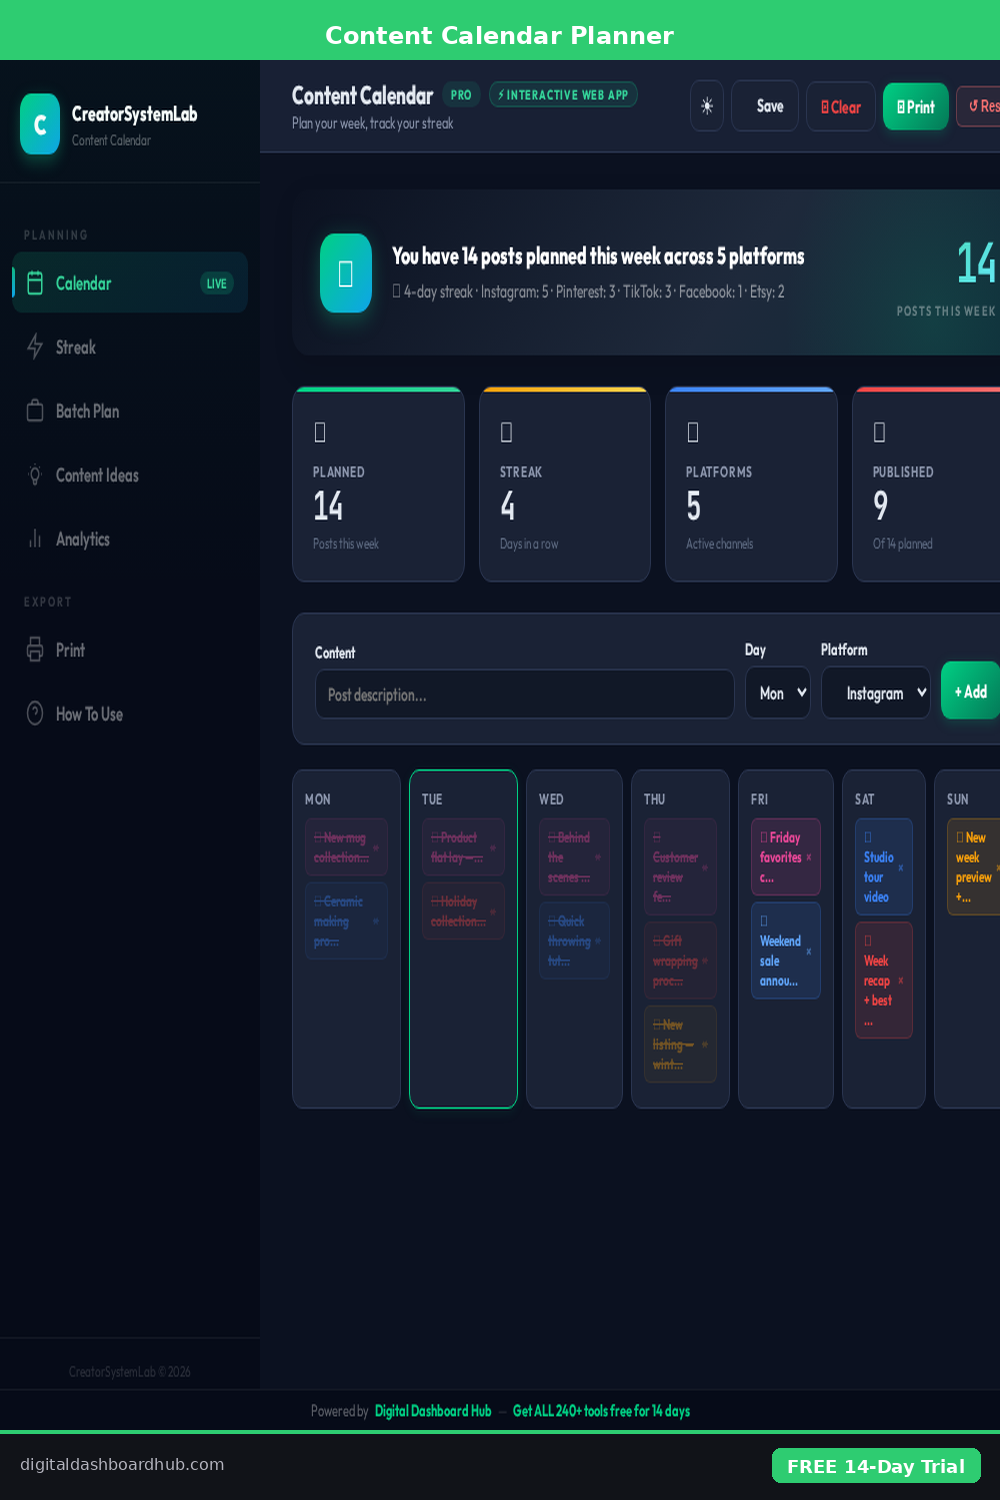1000x1500 pixels.
Task: Click the Analytics bar chart icon
Action: (35, 539)
